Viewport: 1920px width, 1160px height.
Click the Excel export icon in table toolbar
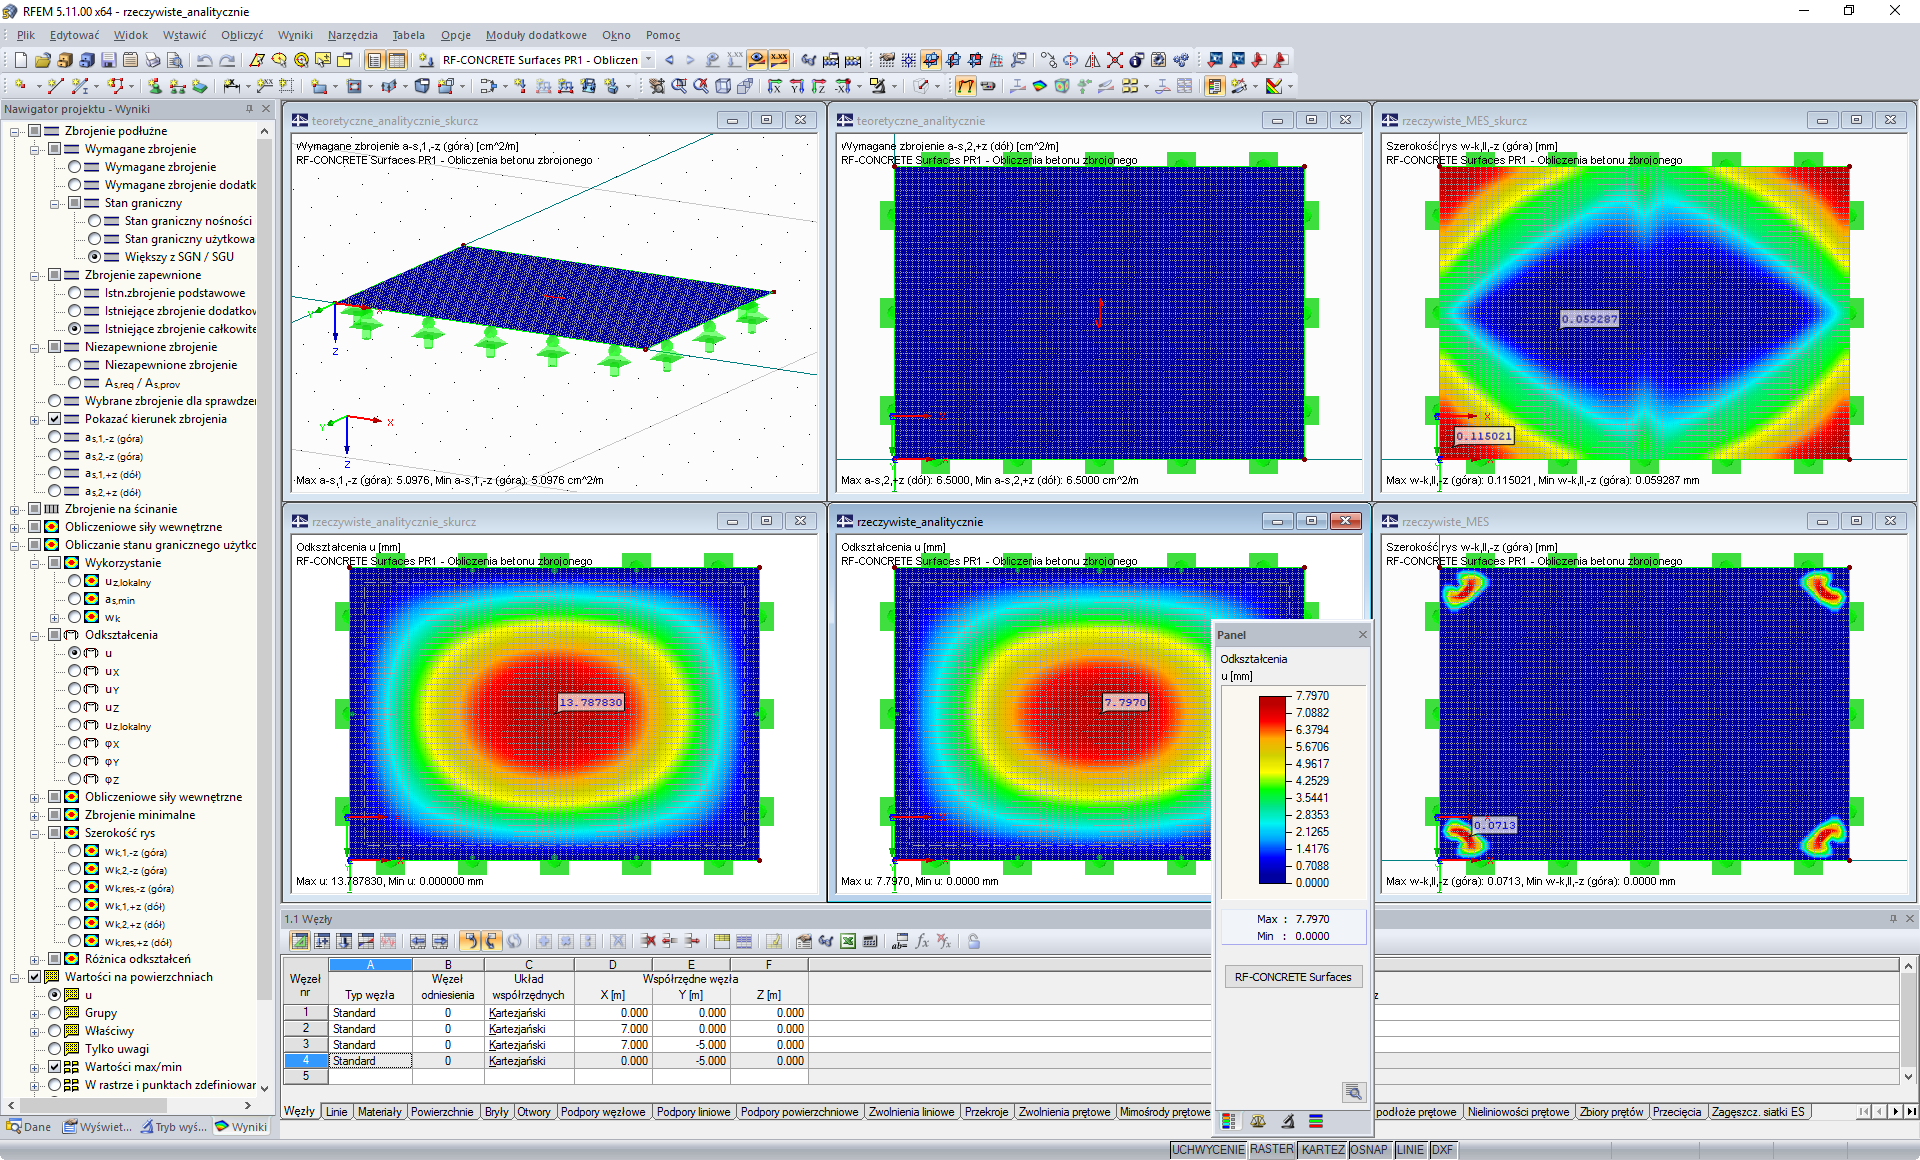pos(848,941)
